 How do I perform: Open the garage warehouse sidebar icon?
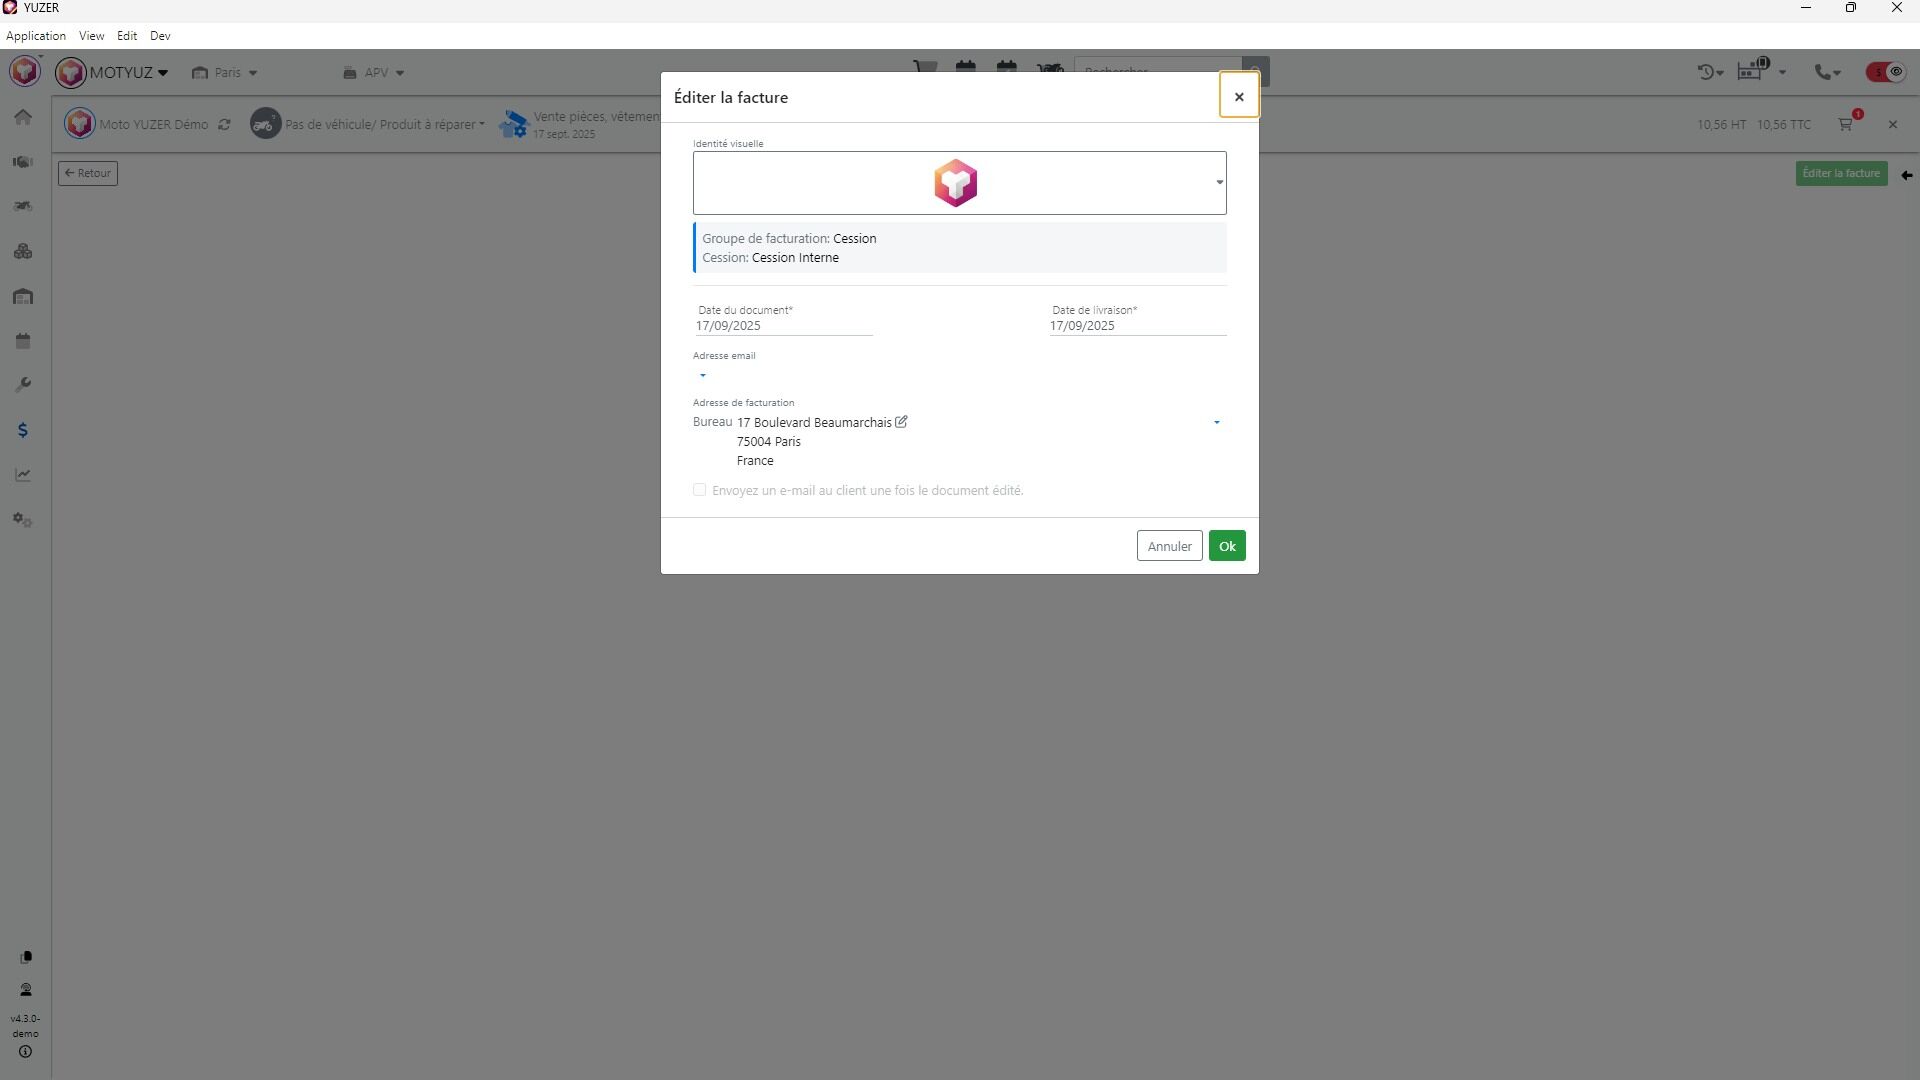pyautogui.click(x=23, y=296)
